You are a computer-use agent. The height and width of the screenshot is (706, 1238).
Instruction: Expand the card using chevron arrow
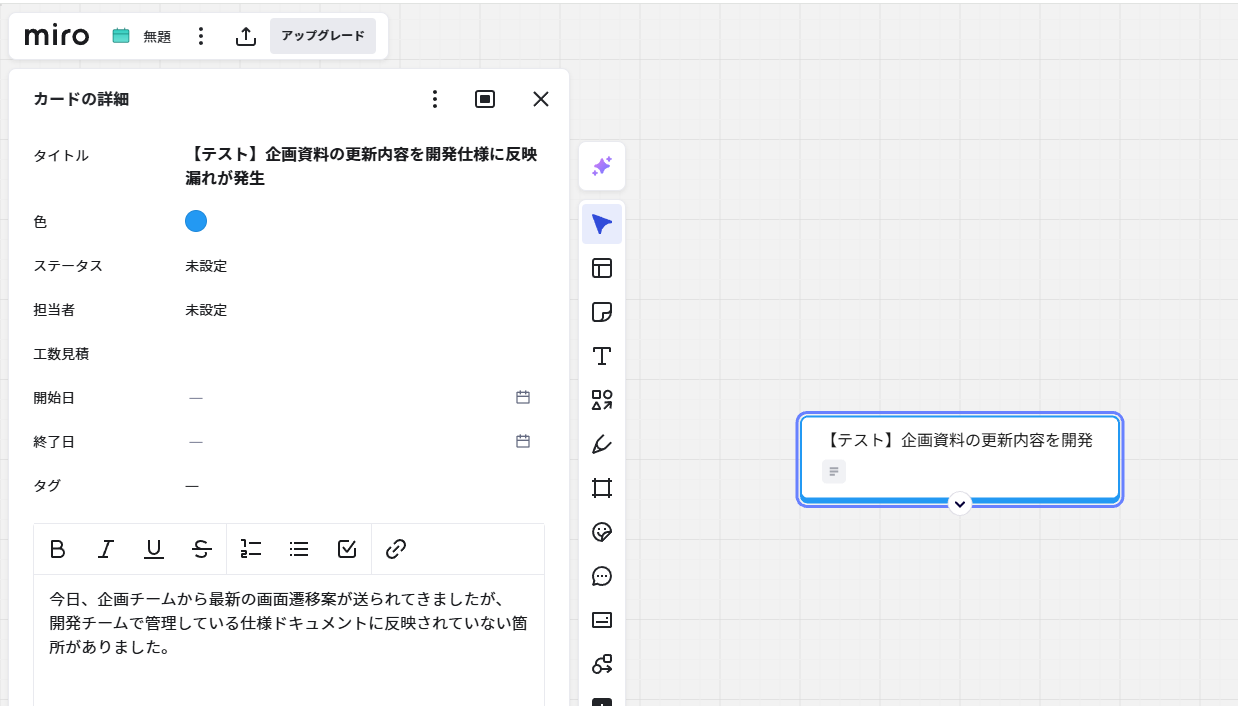click(960, 504)
